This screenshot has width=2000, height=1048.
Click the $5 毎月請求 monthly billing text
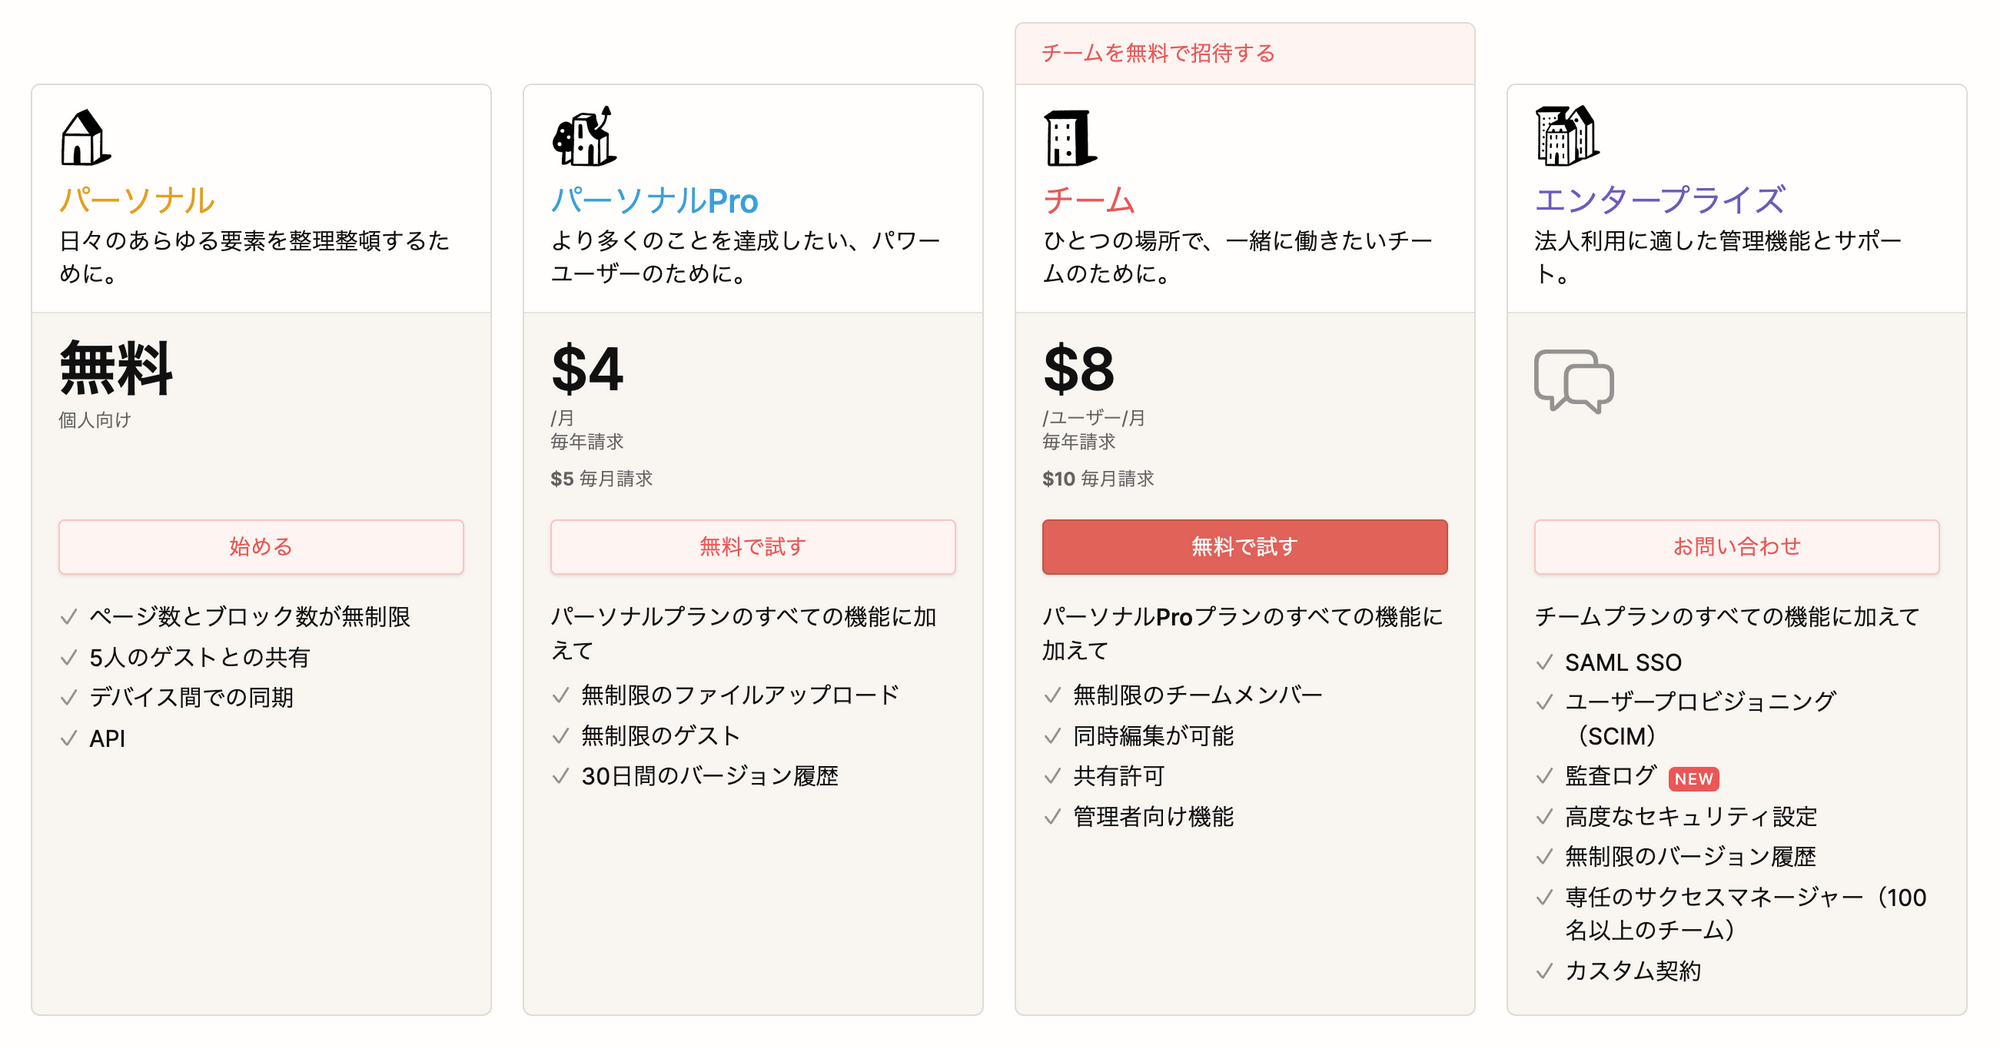point(601,479)
